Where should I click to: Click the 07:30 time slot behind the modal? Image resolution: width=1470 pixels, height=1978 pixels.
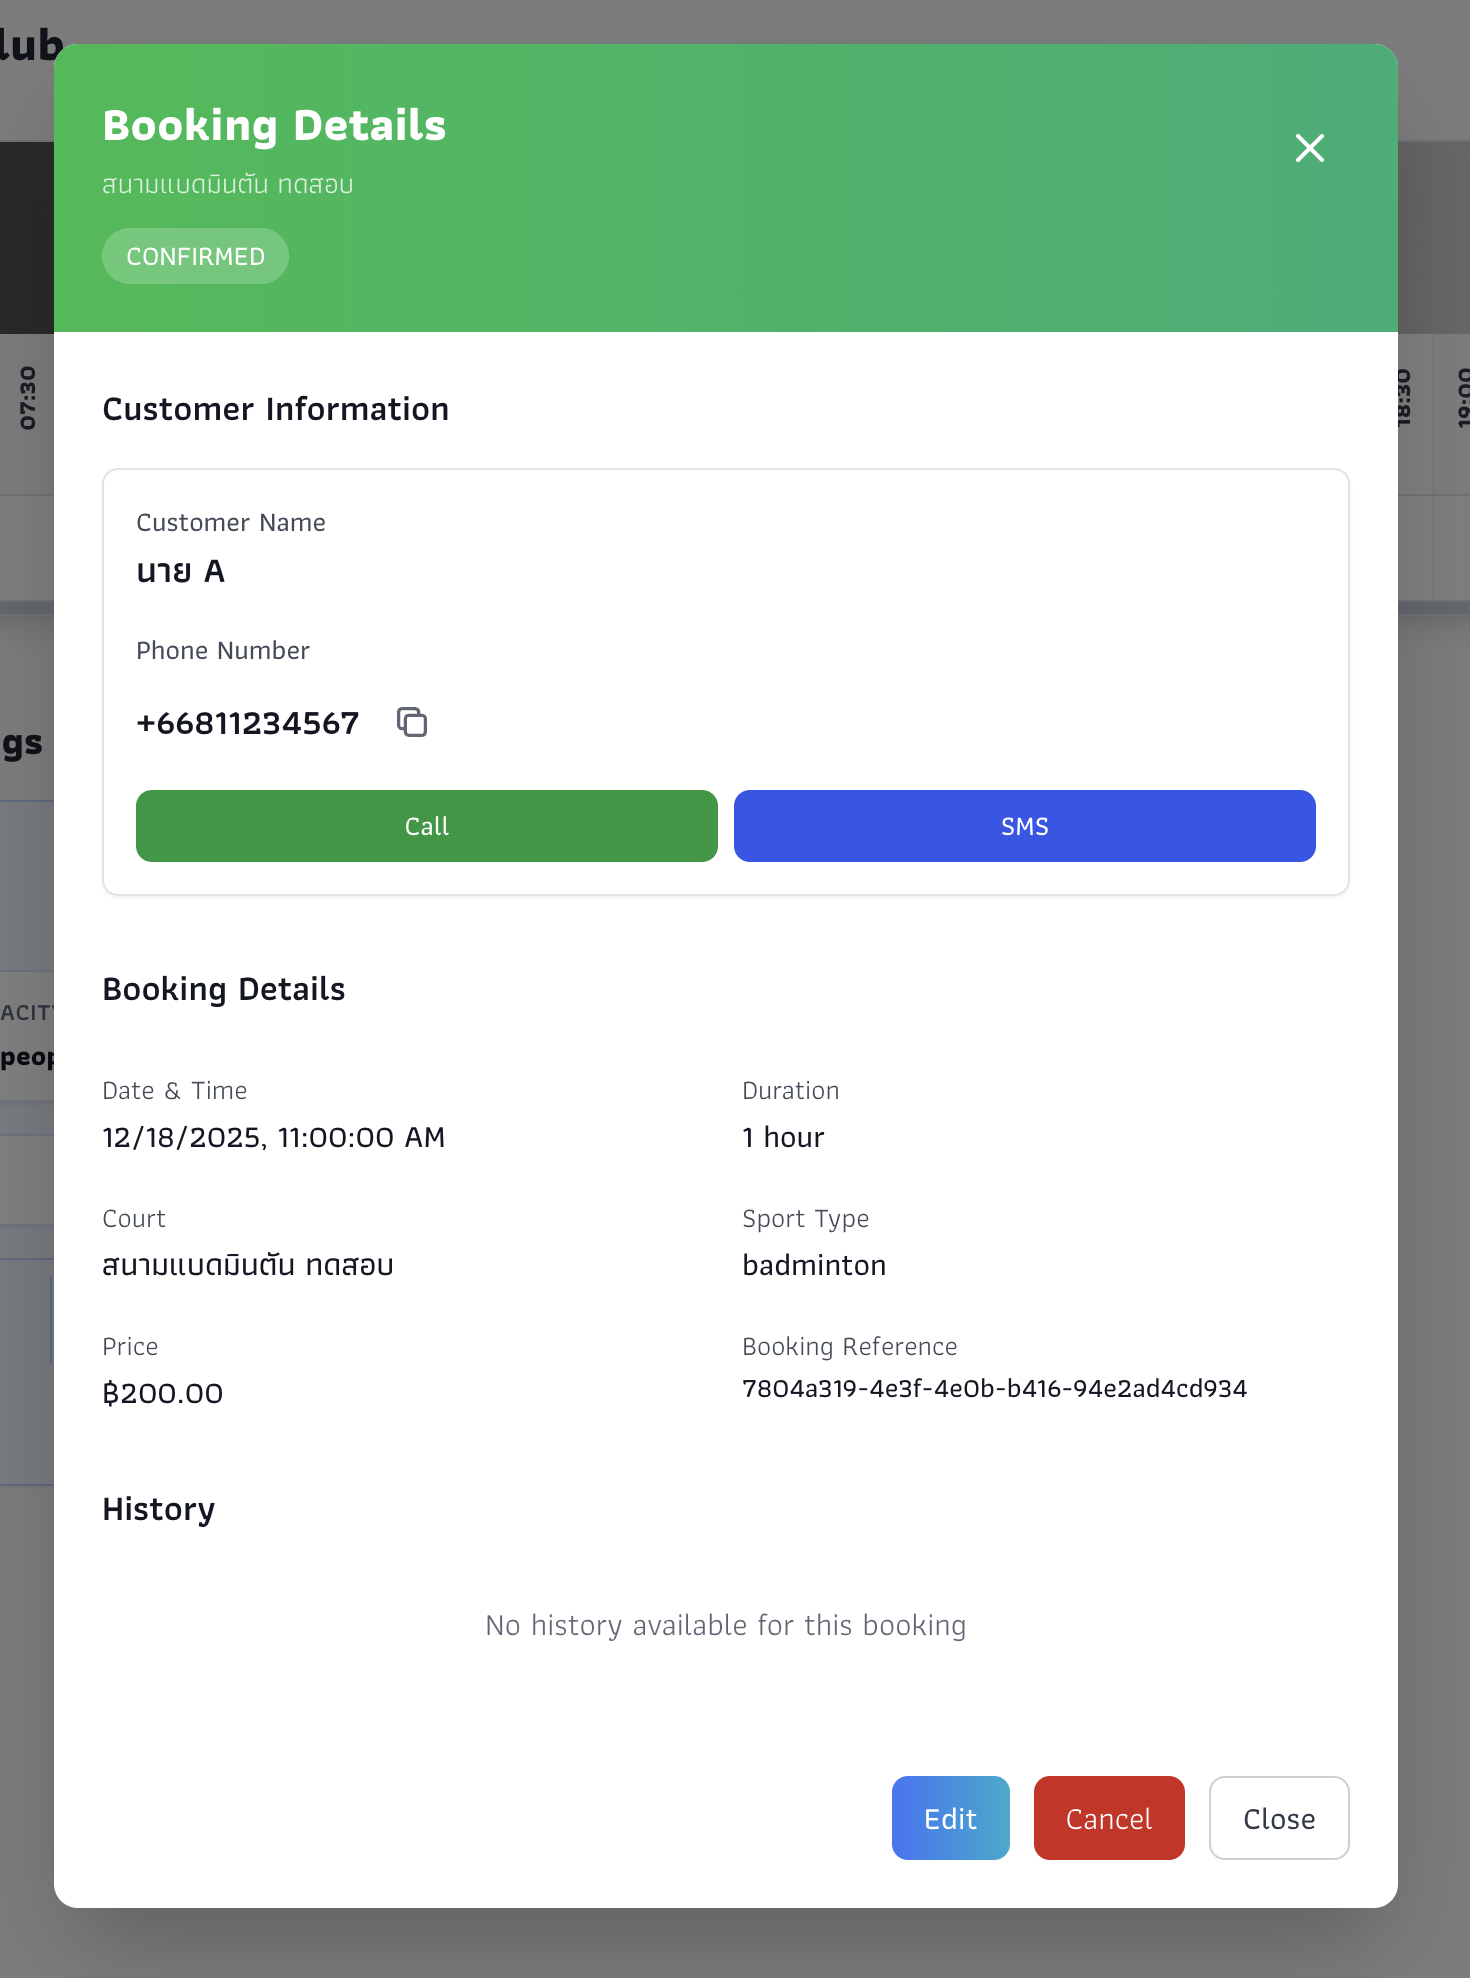[27, 398]
